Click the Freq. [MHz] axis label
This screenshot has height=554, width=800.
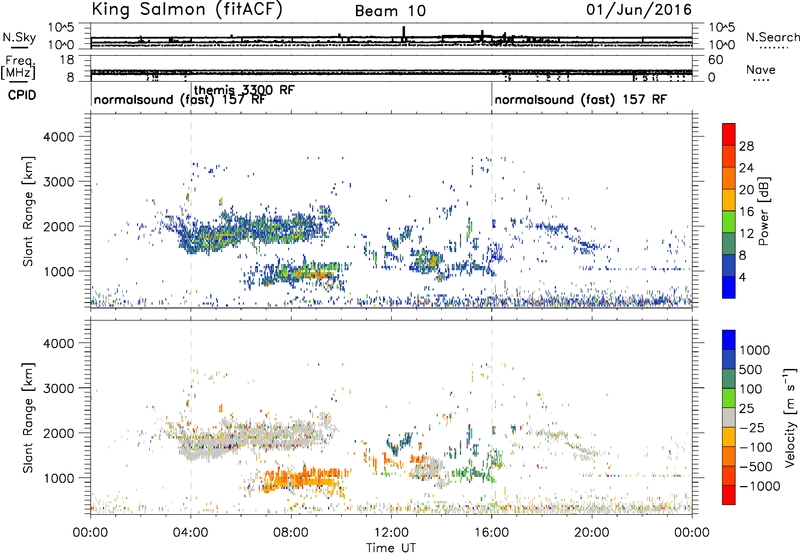pyautogui.click(x=18, y=67)
